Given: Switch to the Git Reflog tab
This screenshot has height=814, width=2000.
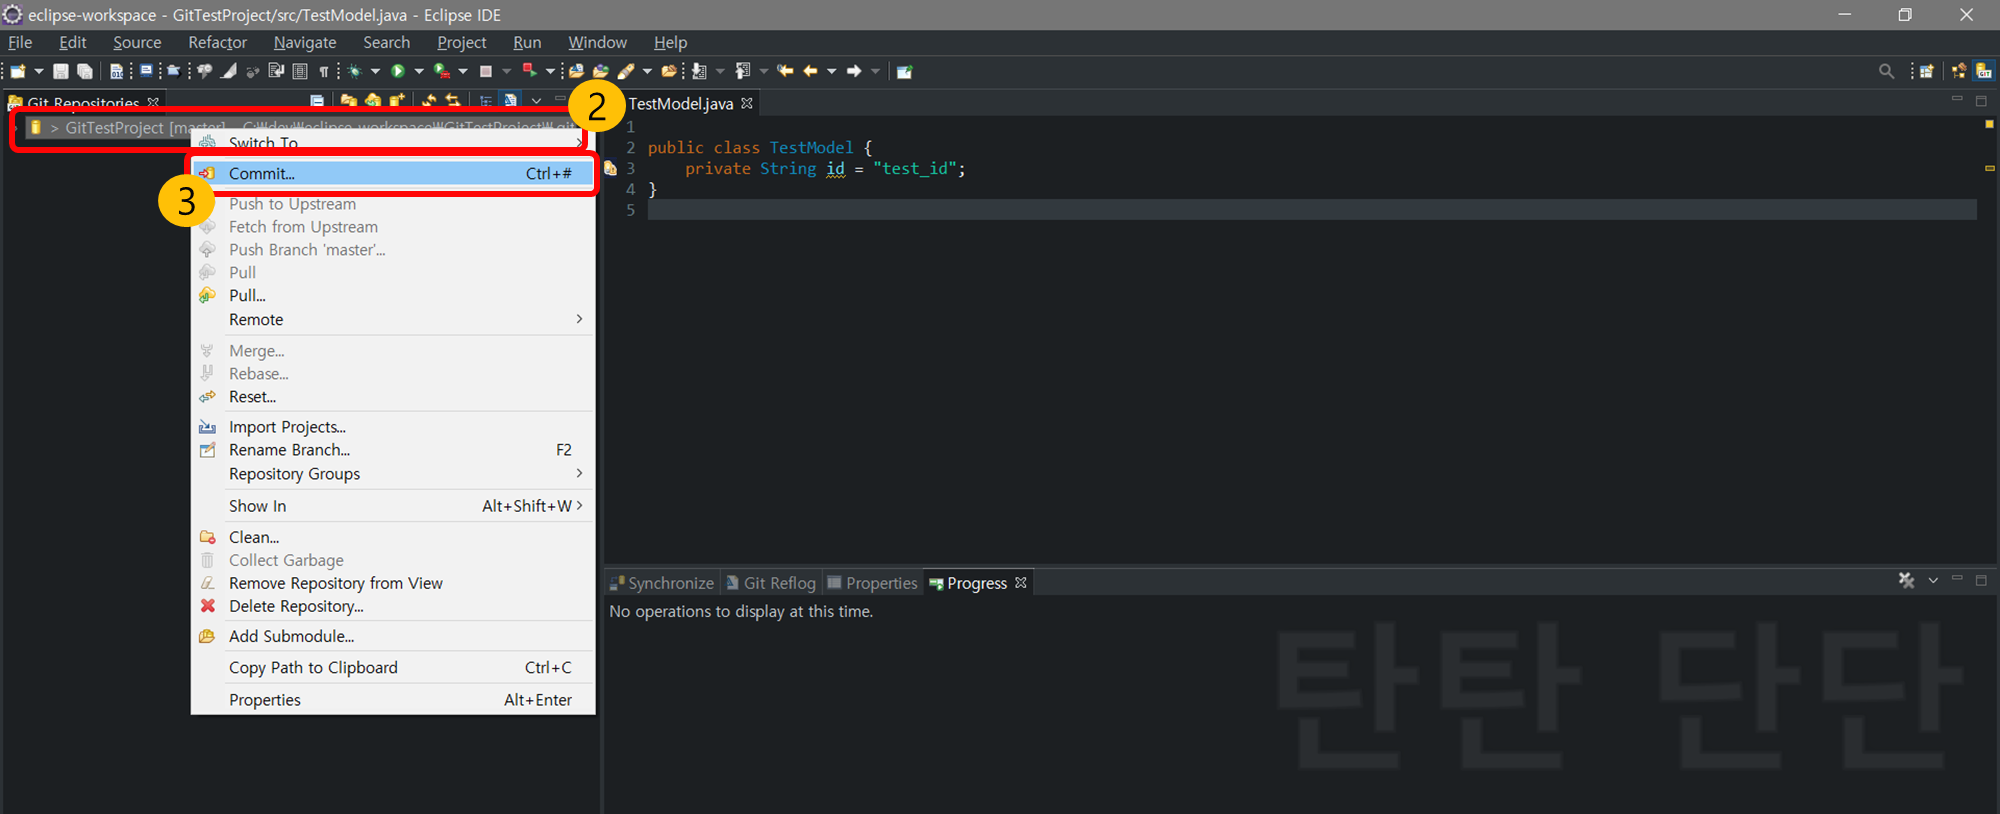Looking at the screenshot, I should pos(770,583).
